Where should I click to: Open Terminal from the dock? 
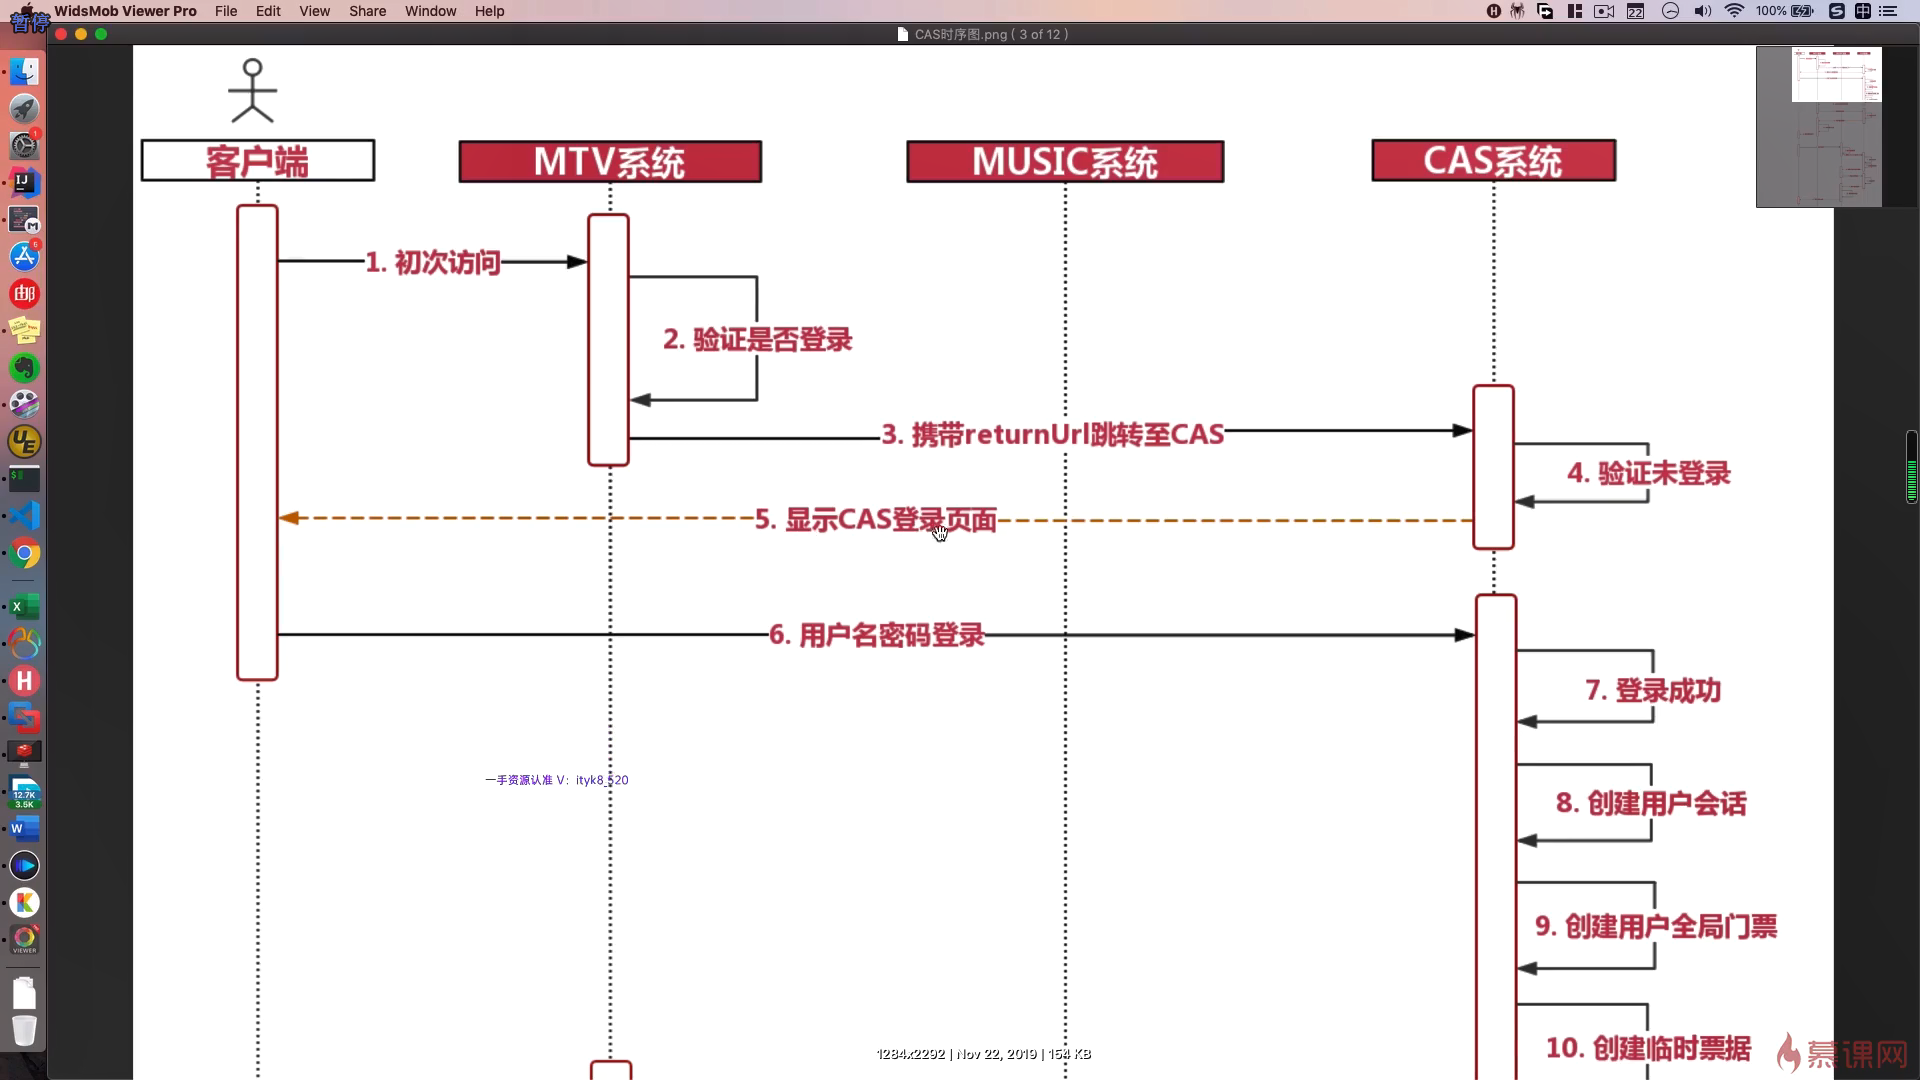[24, 479]
